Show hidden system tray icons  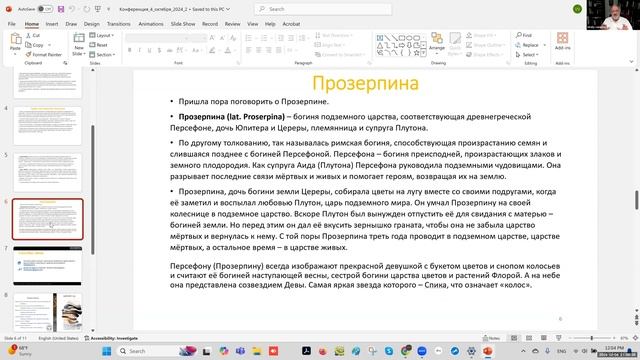coord(523,351)
